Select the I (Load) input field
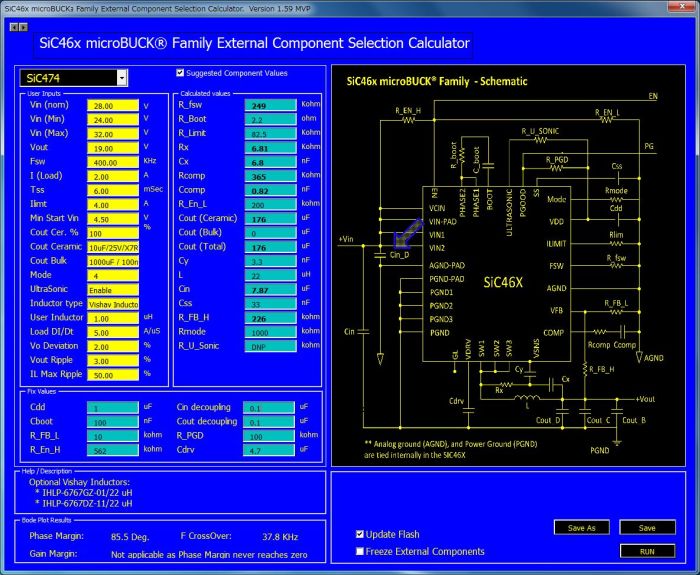This screenshot has height=575, width=700. (x=113, y=176)
